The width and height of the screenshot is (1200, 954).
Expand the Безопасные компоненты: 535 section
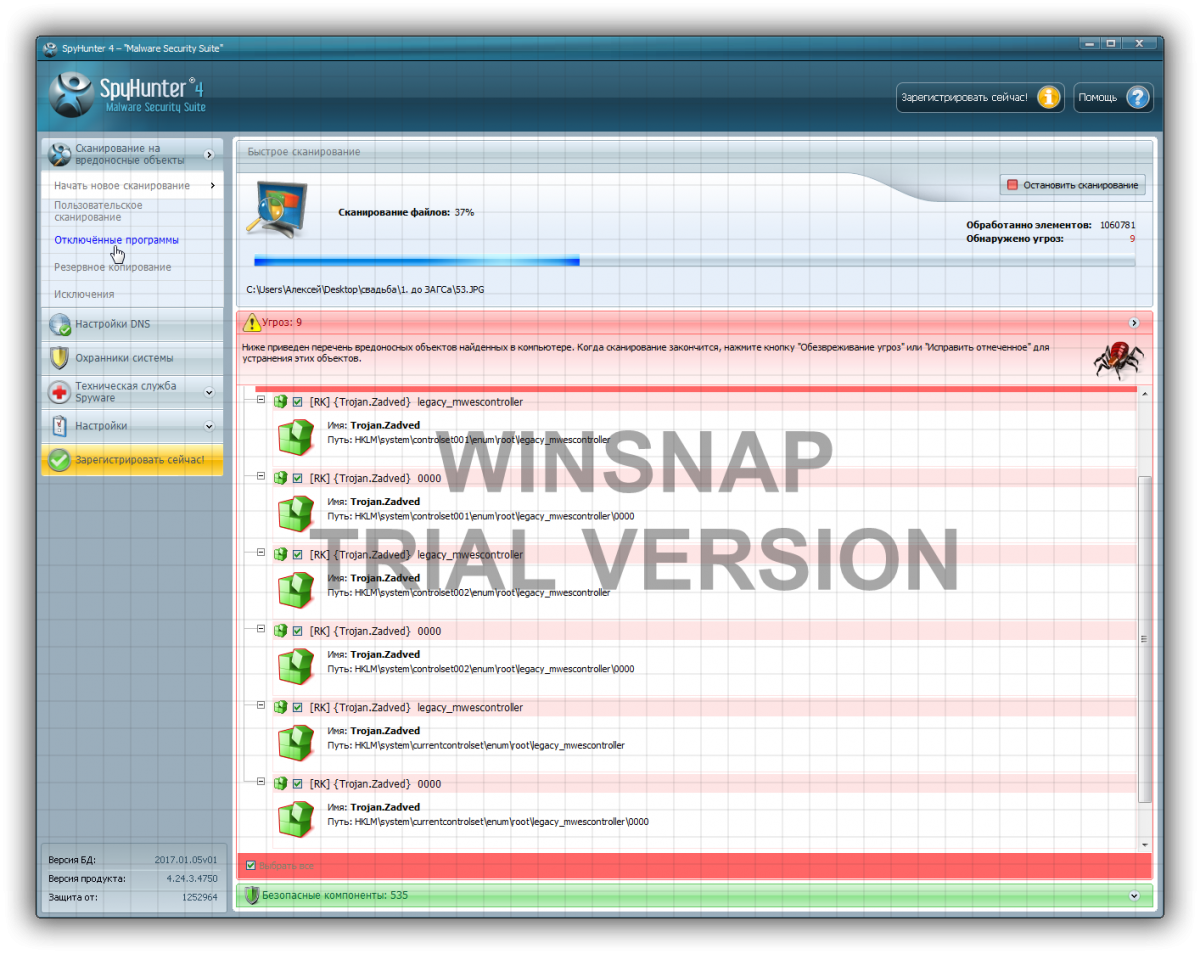pos(1134,896)
